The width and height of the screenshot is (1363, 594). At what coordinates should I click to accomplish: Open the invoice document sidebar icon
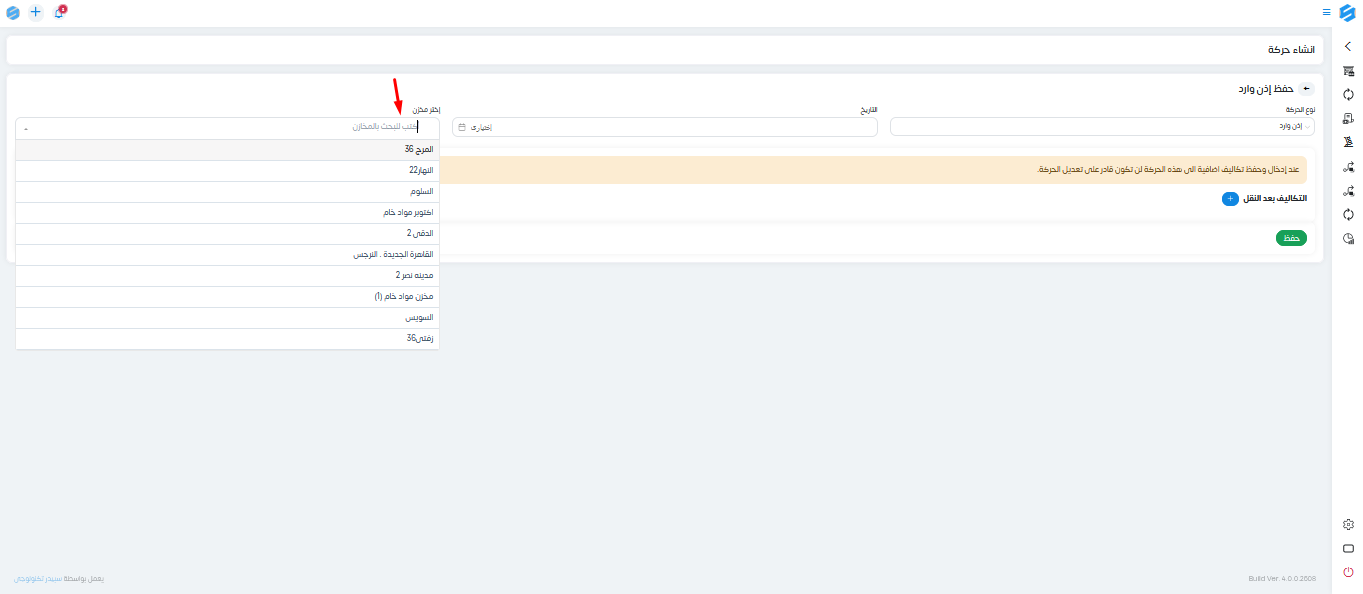(1348, 119)
